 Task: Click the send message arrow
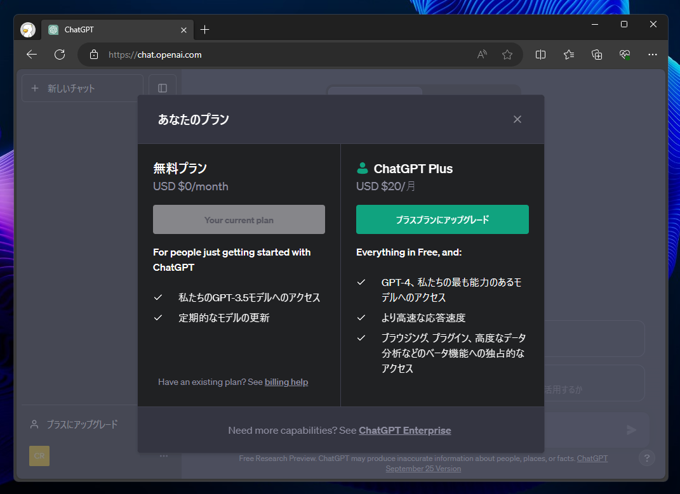tap(631, 429)
